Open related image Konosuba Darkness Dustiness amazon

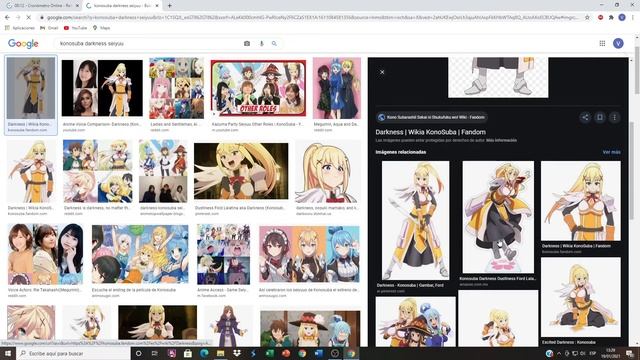click(498, 217)
